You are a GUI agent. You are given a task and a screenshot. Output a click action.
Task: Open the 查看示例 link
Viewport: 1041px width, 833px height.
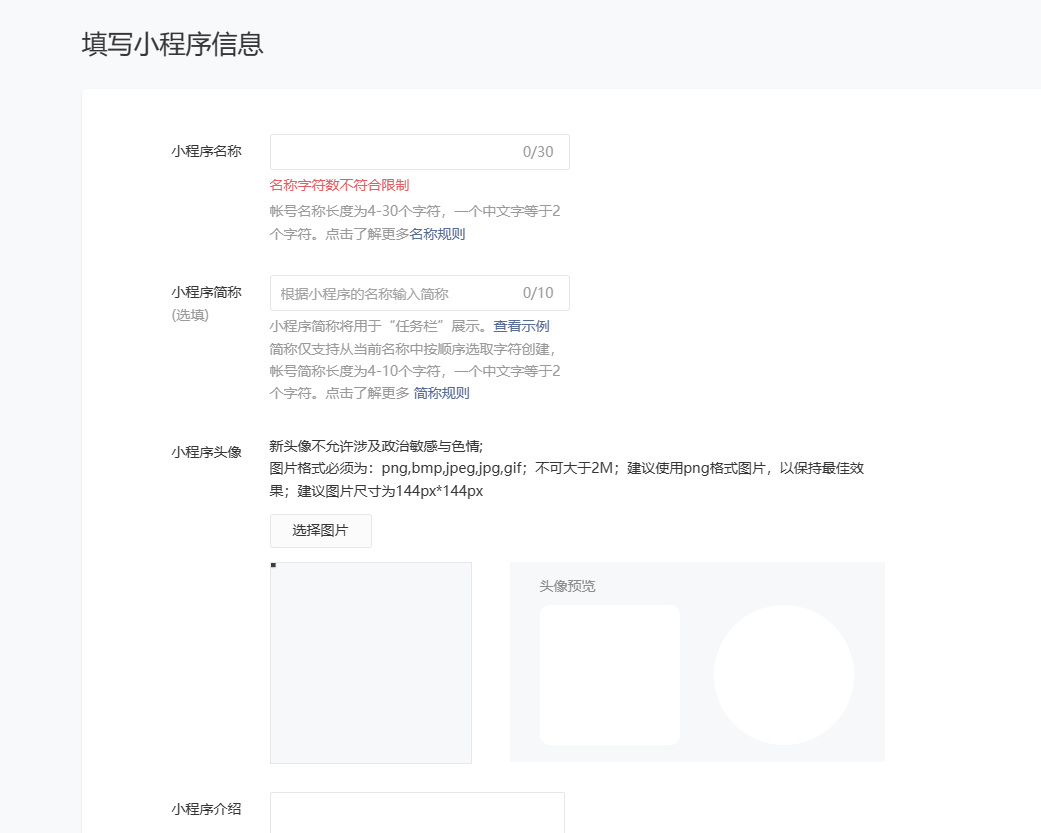click(521, 326)
